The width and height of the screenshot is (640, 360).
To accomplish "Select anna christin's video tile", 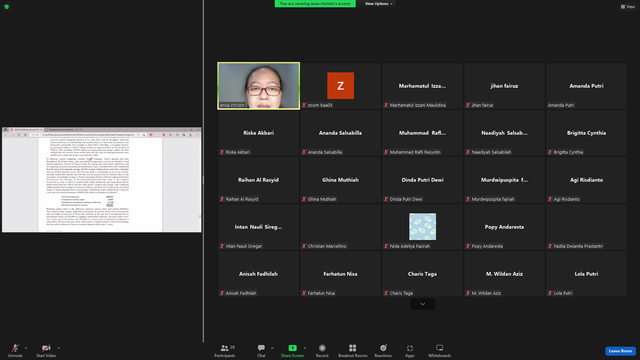I will coord(259,86).
